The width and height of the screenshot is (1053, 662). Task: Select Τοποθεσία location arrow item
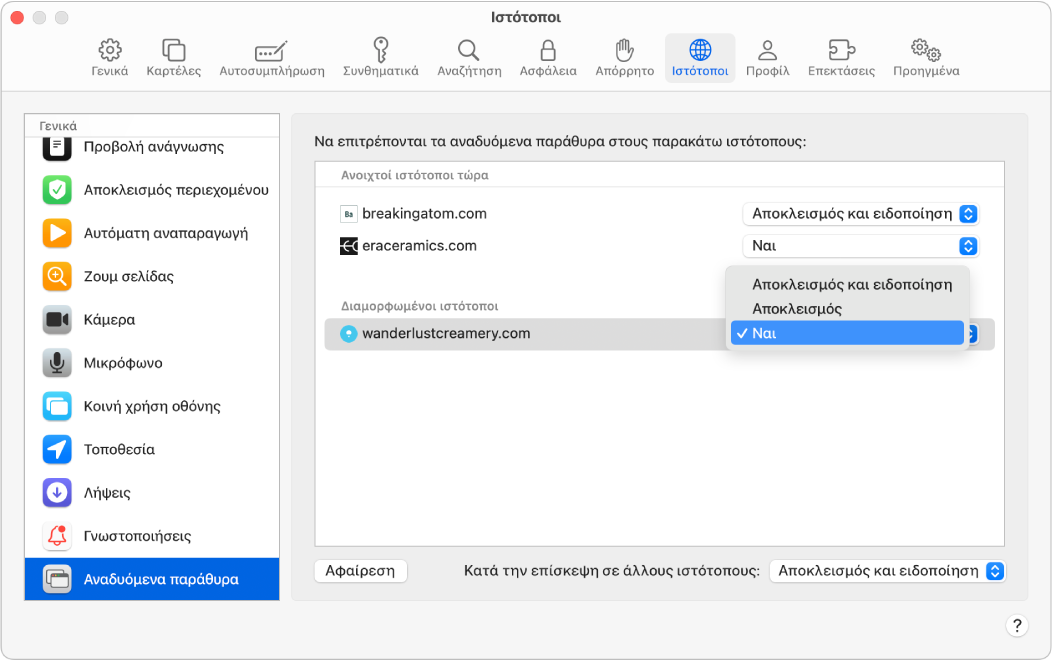coord(152,449)
